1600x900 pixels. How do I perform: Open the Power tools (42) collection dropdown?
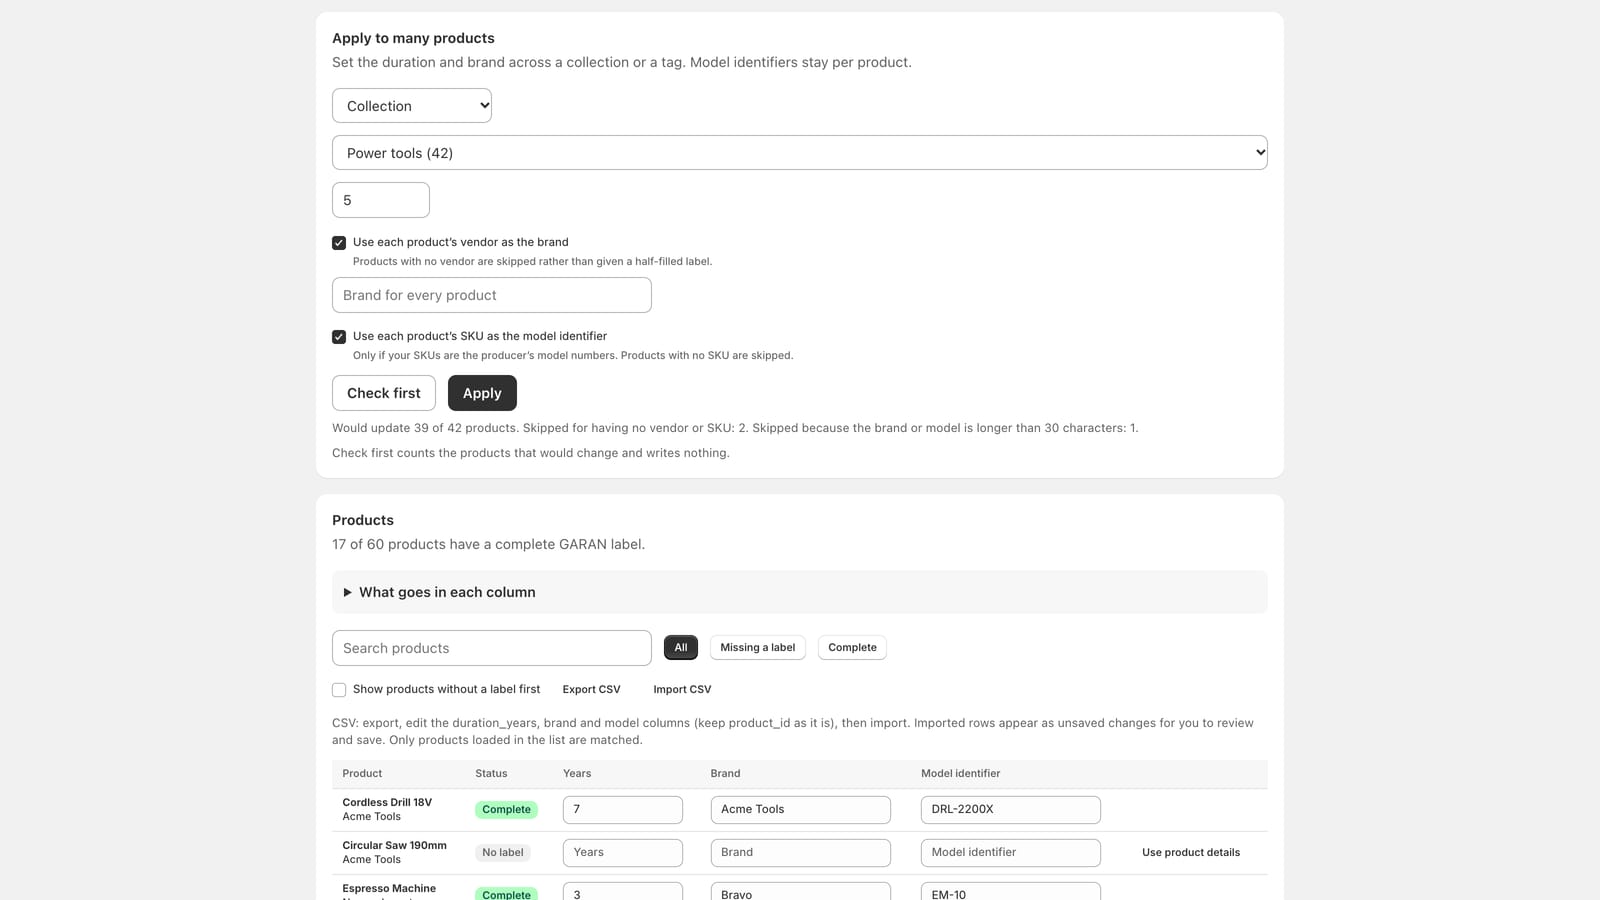[x=800, y=153]
